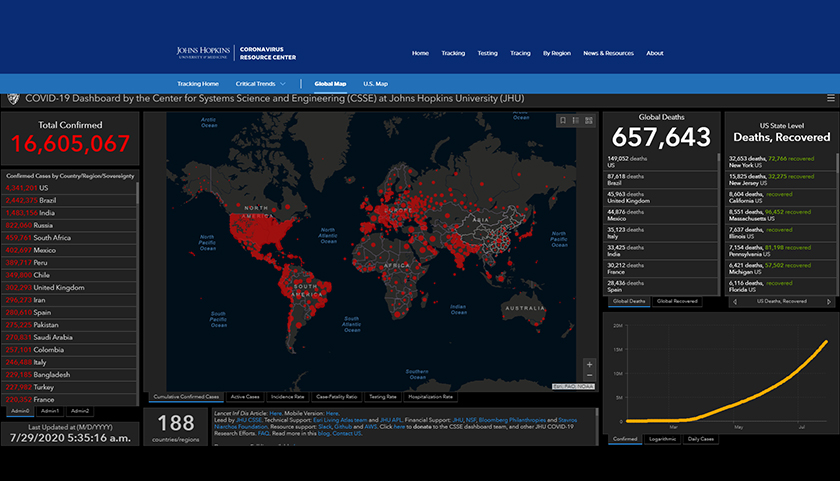Open the By Region menu
840x481 pixels.
557,53
